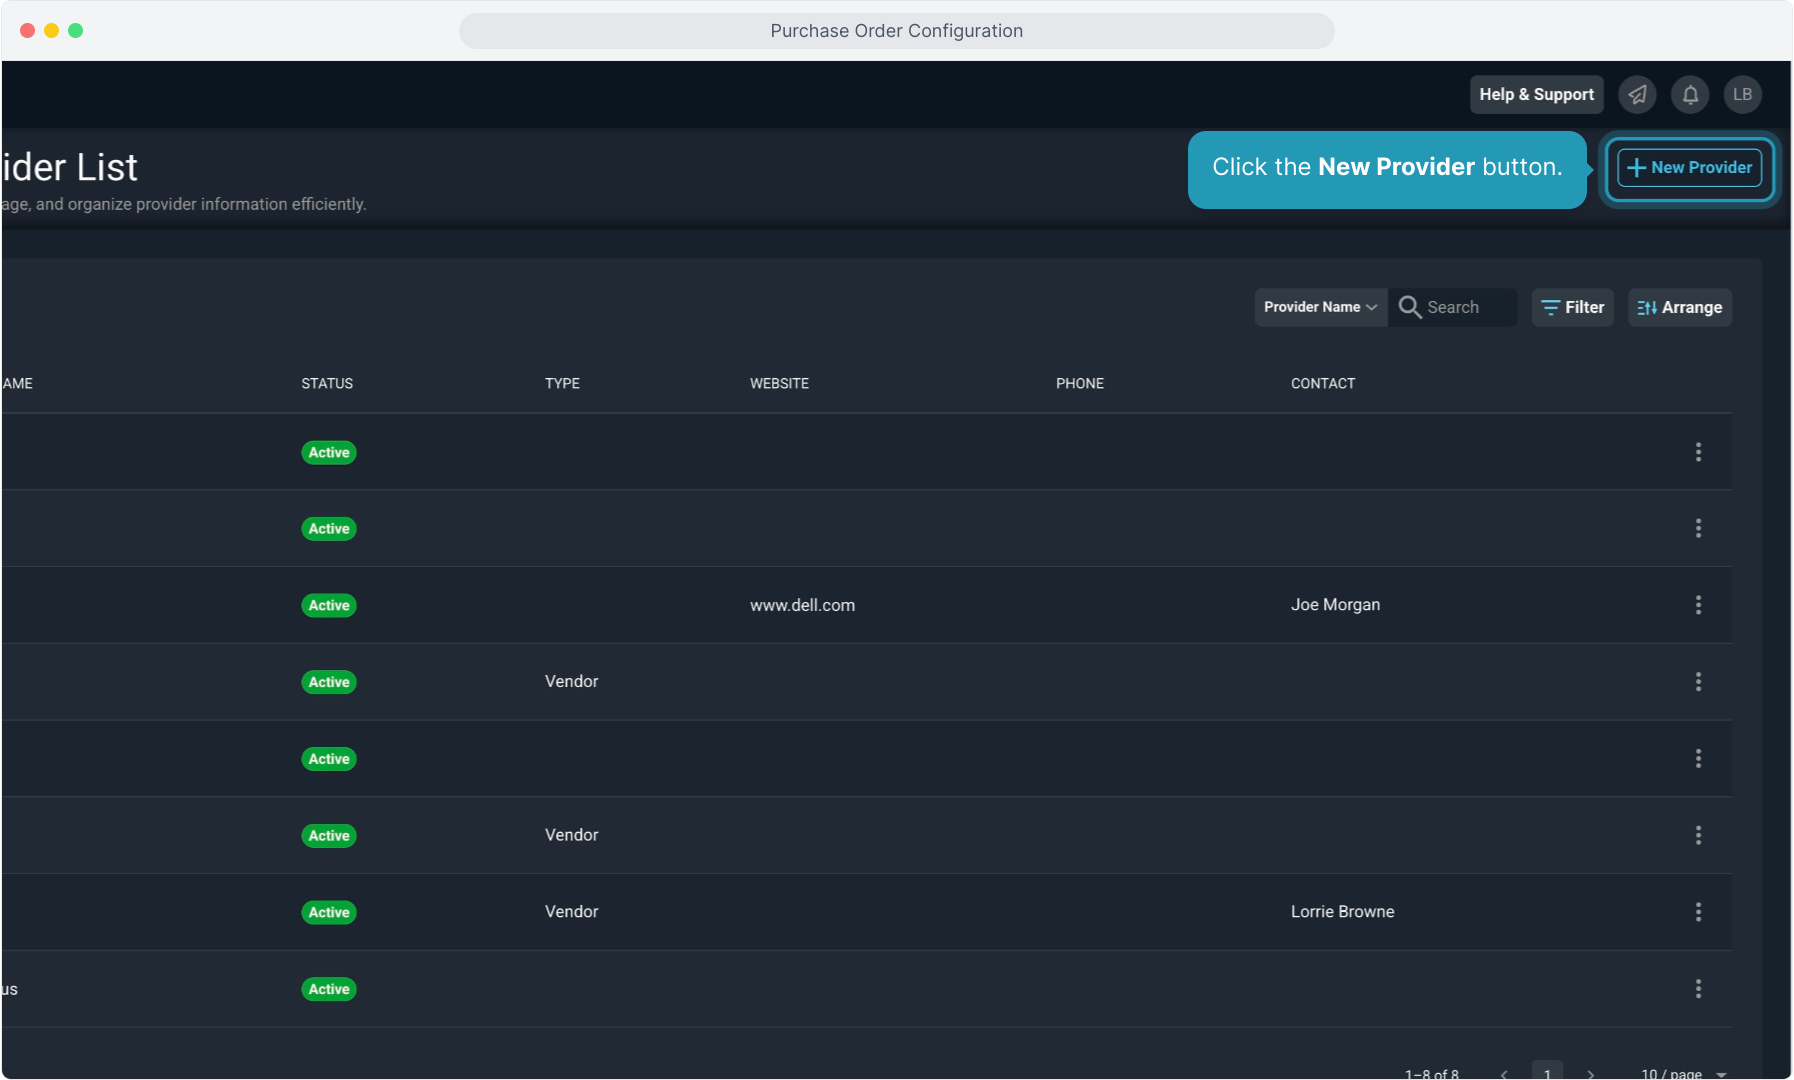
Task: Open the notifications bell
Action: click(x=1690, y=95)
